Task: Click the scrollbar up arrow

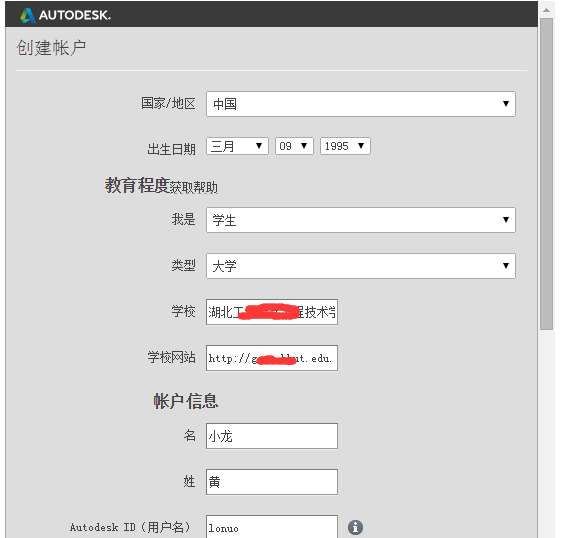Action: 547,10
